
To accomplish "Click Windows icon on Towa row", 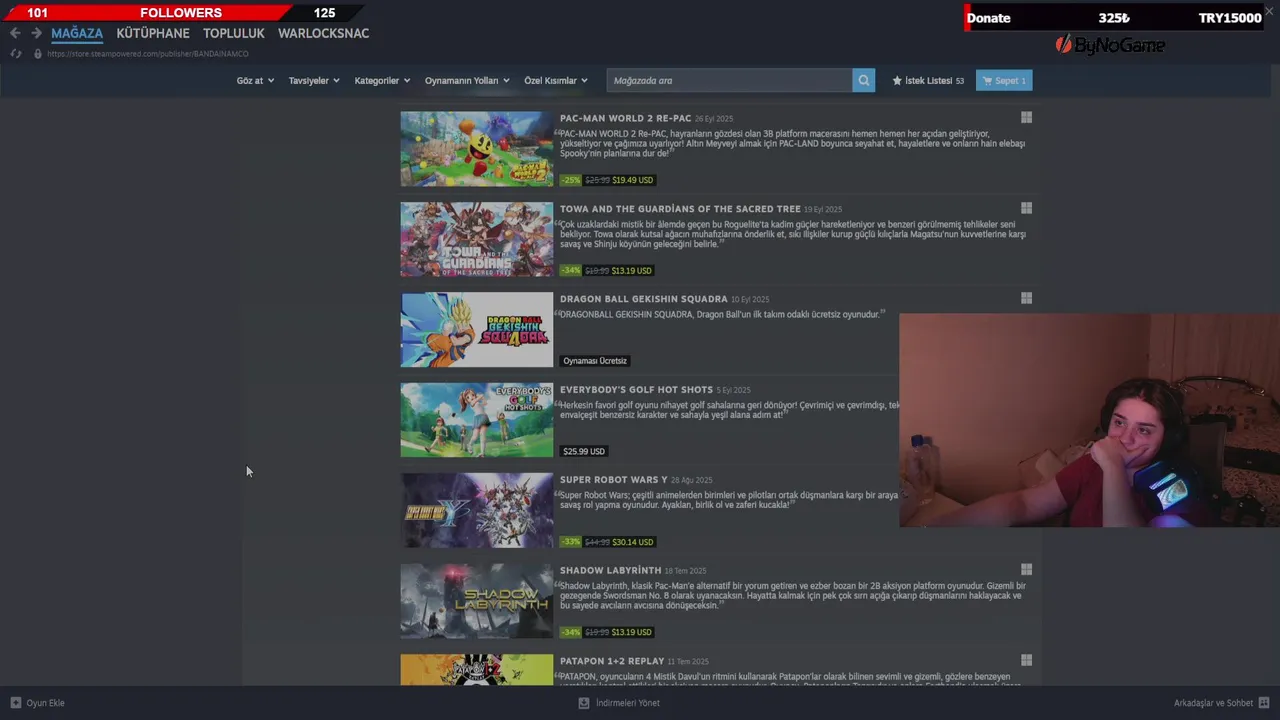I will pyautogui.click(x=1026, y=208).
